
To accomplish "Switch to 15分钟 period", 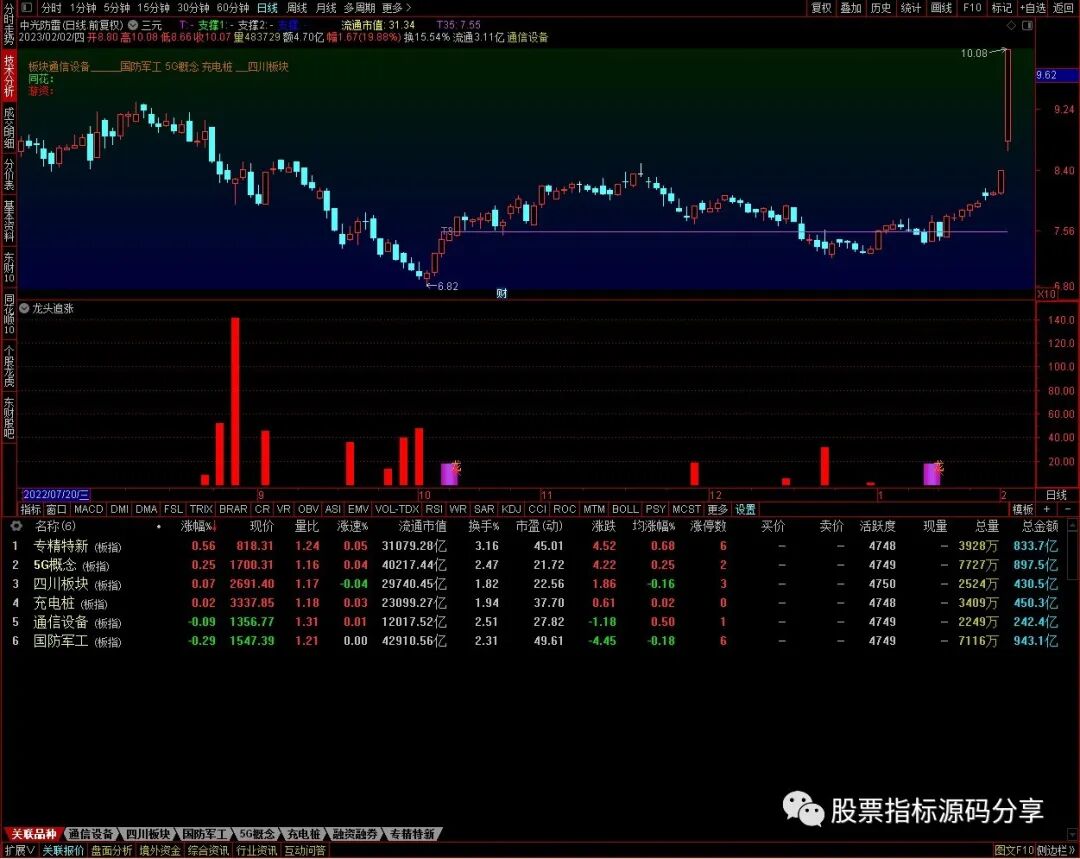I will (x=153, y=8).
